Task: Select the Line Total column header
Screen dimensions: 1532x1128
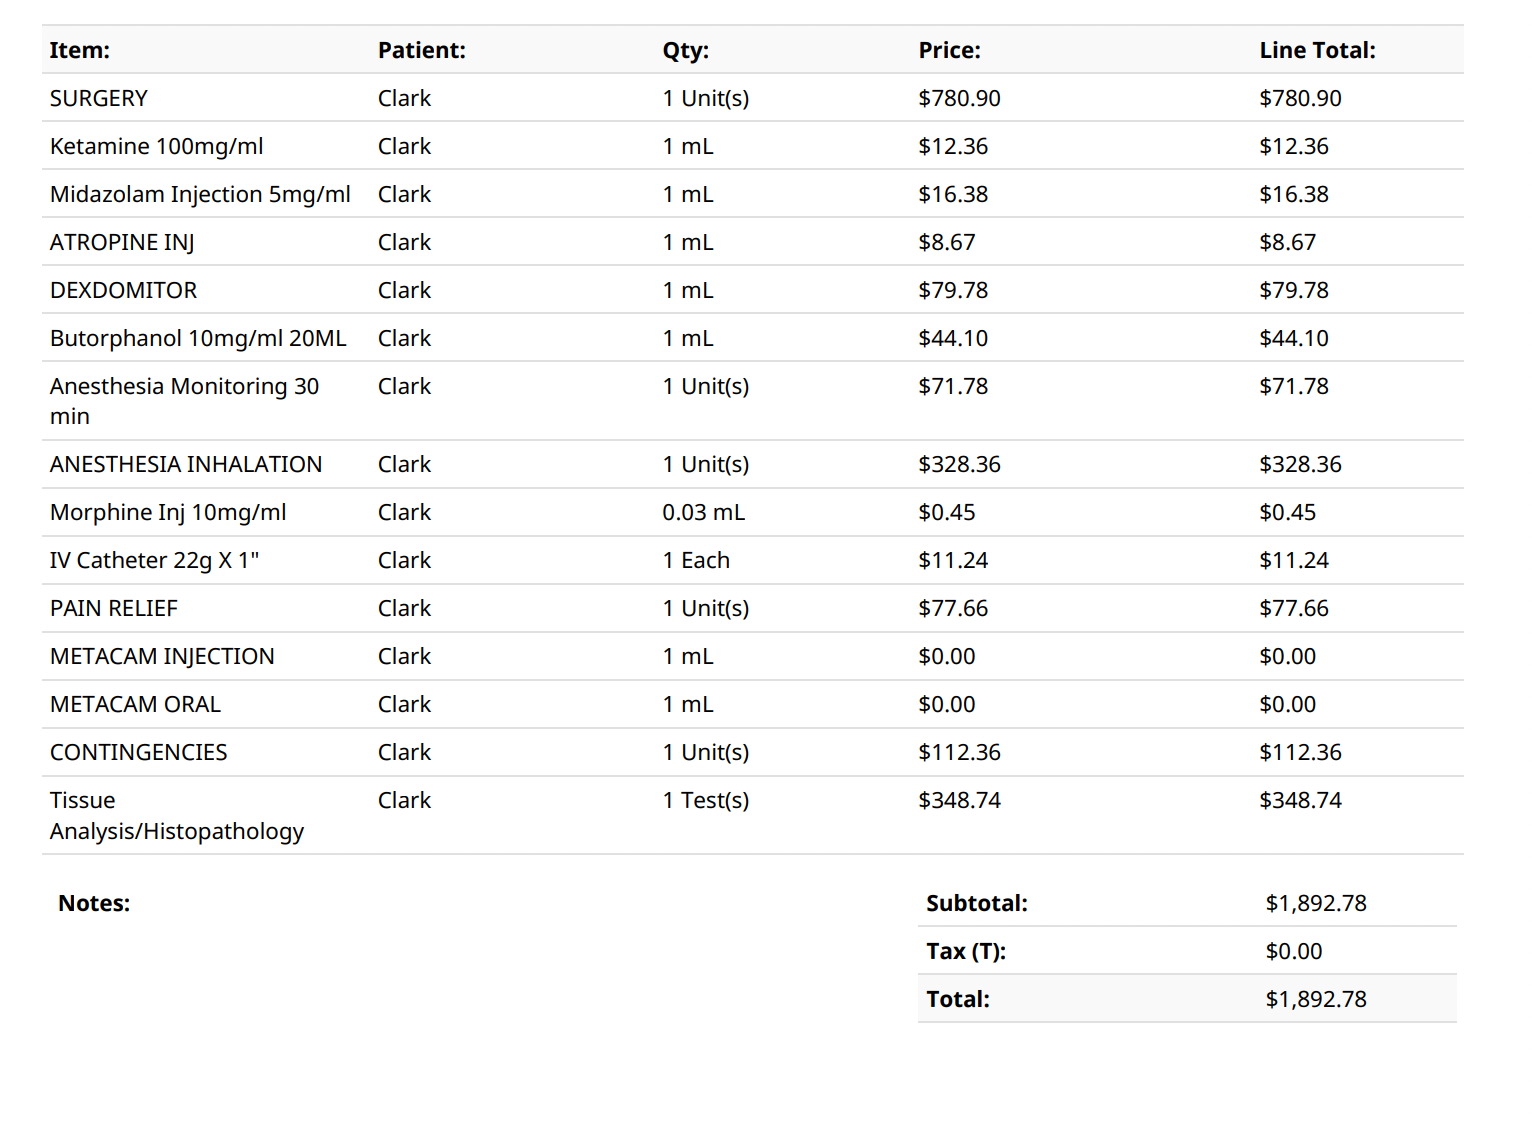Action: [1316, 50]
